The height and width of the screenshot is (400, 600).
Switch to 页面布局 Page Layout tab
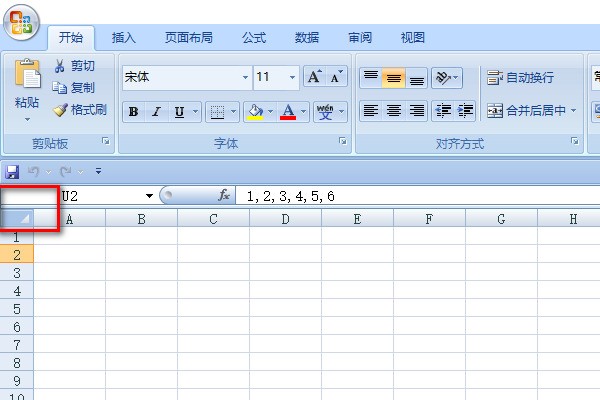pos(189,38)
